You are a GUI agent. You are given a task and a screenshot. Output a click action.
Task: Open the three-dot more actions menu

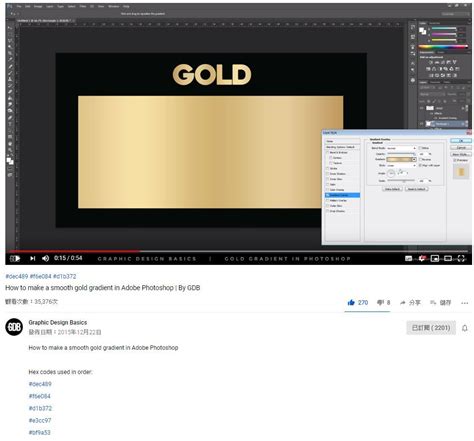pyautogui.click(x=465, y=303)
